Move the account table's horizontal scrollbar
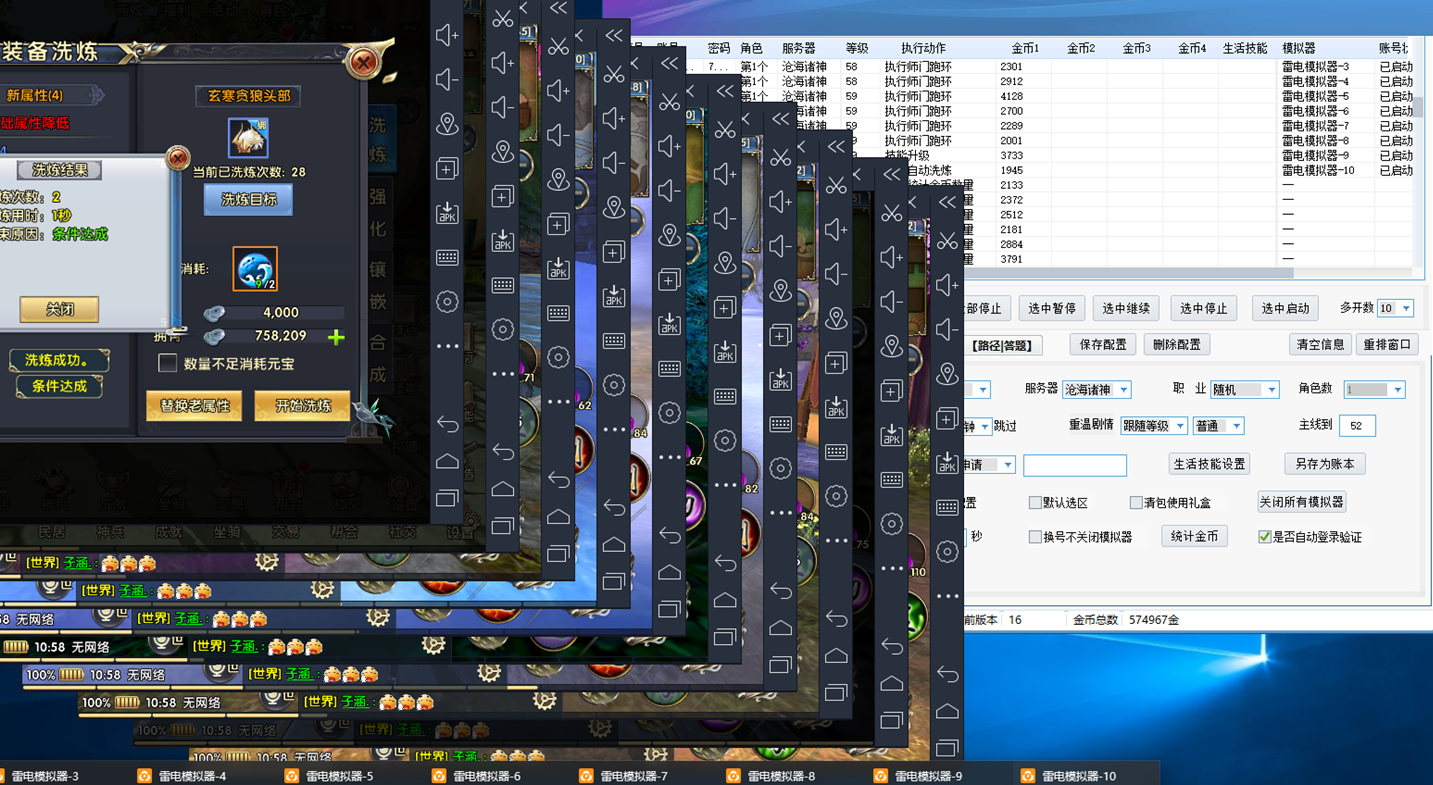This screenshot has height=785, width=1433. coord(1125,273)
